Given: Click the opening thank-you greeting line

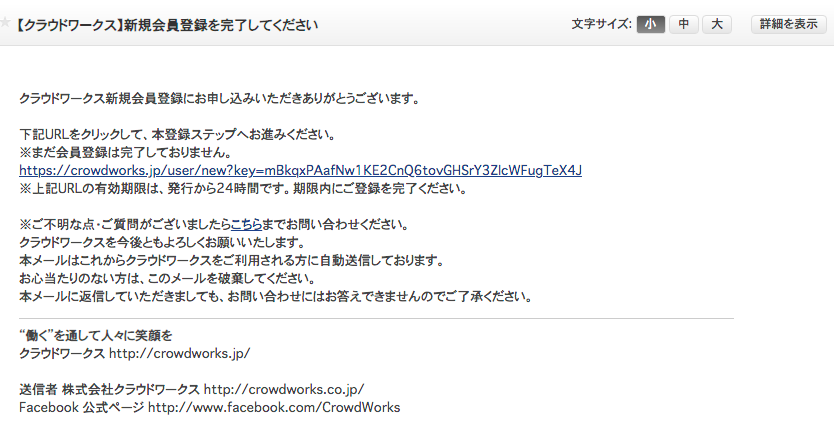Looking at the screenshot, I should click(x=218, y=98).
